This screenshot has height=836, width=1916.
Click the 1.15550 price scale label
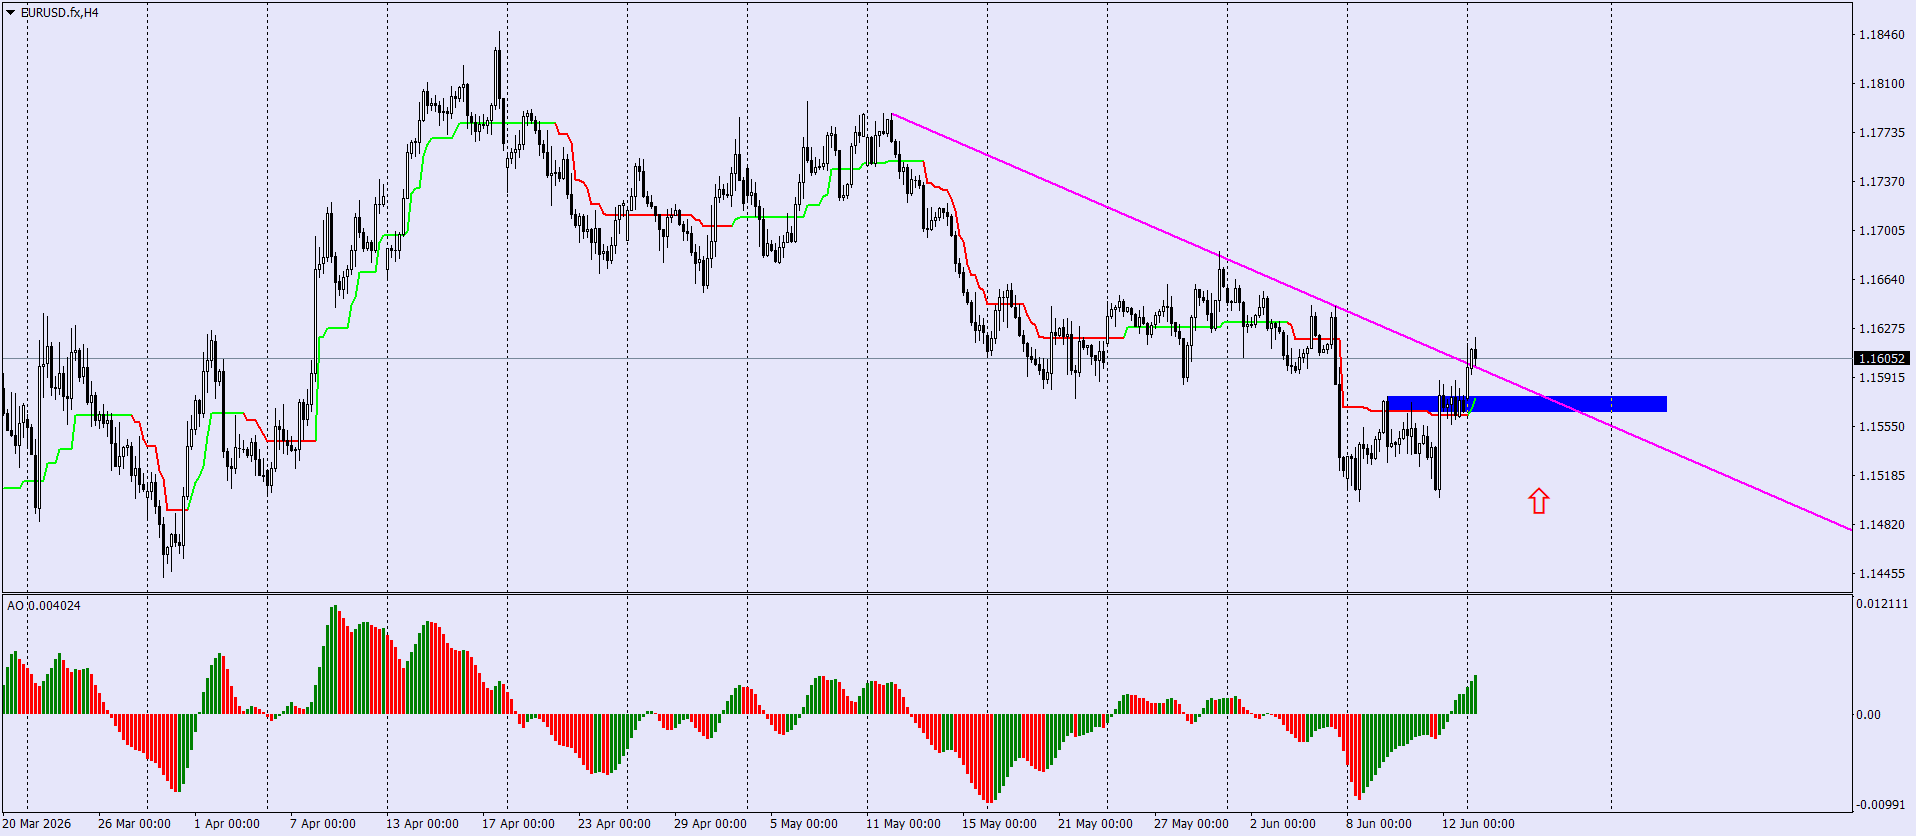(1881, 427)
